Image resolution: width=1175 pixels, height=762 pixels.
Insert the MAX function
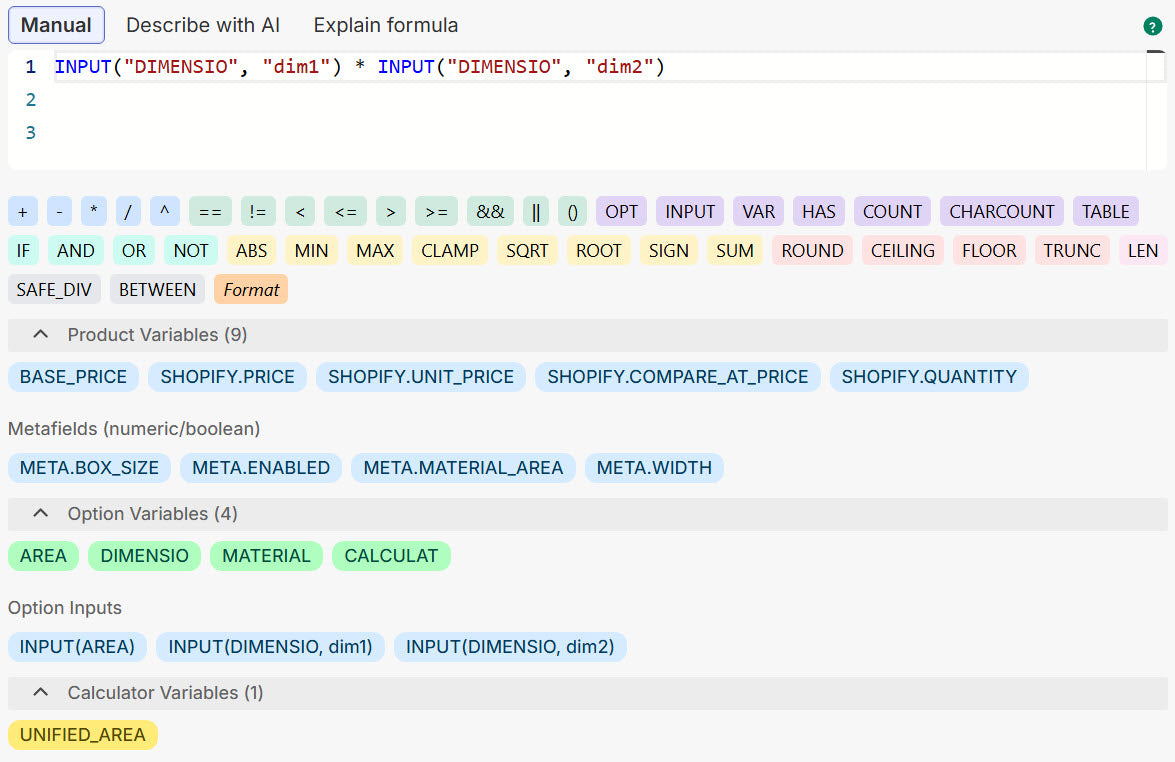375,251
